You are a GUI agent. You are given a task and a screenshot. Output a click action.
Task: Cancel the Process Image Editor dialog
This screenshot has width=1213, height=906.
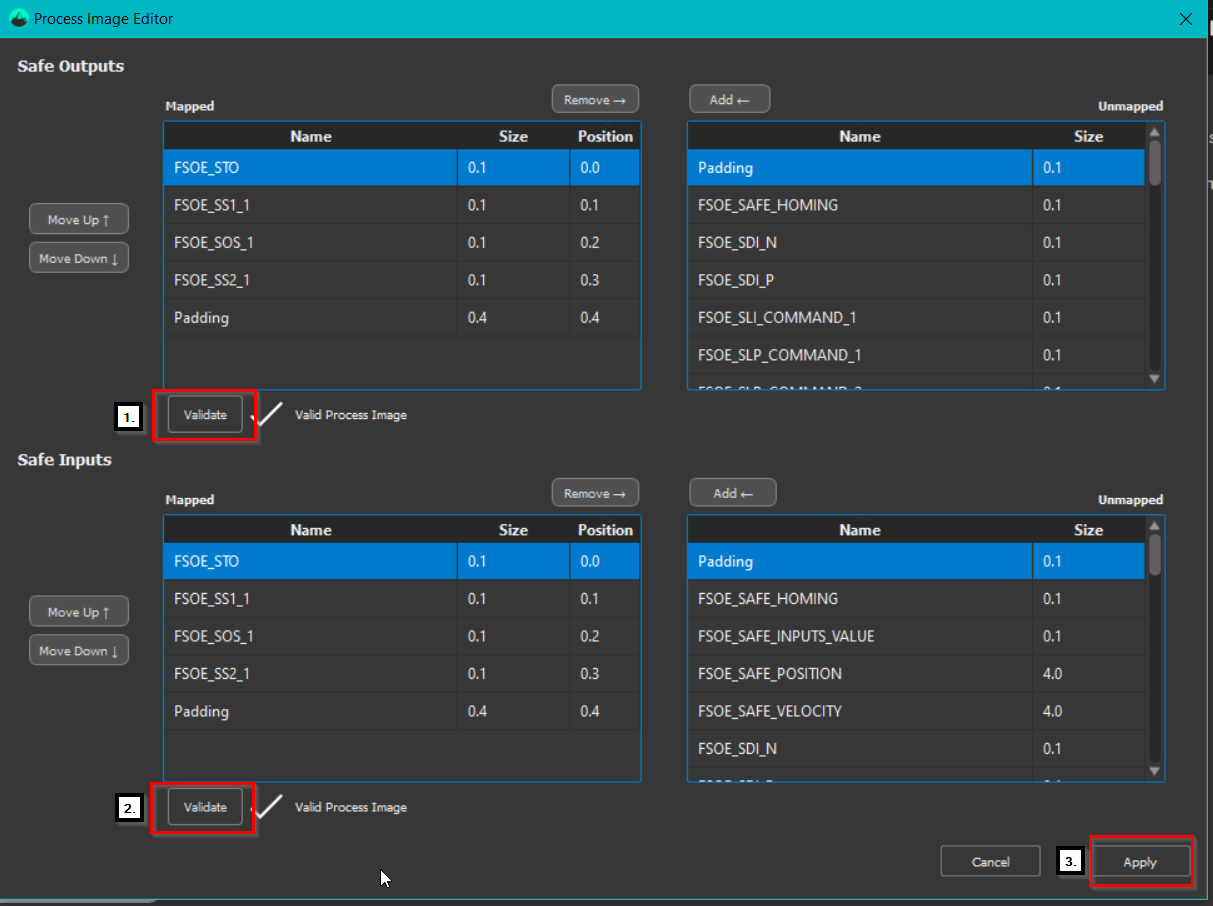(990, 862)
